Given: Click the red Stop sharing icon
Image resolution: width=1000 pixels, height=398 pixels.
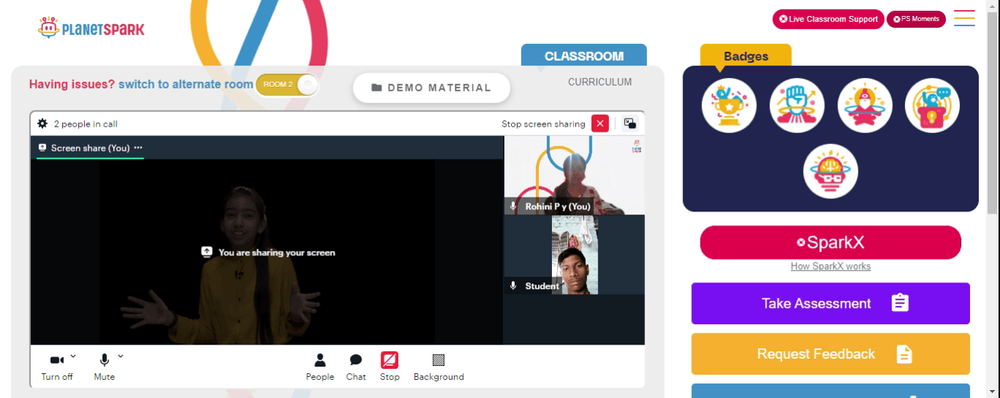Looking at the screenshot, I should click(390, 360).
